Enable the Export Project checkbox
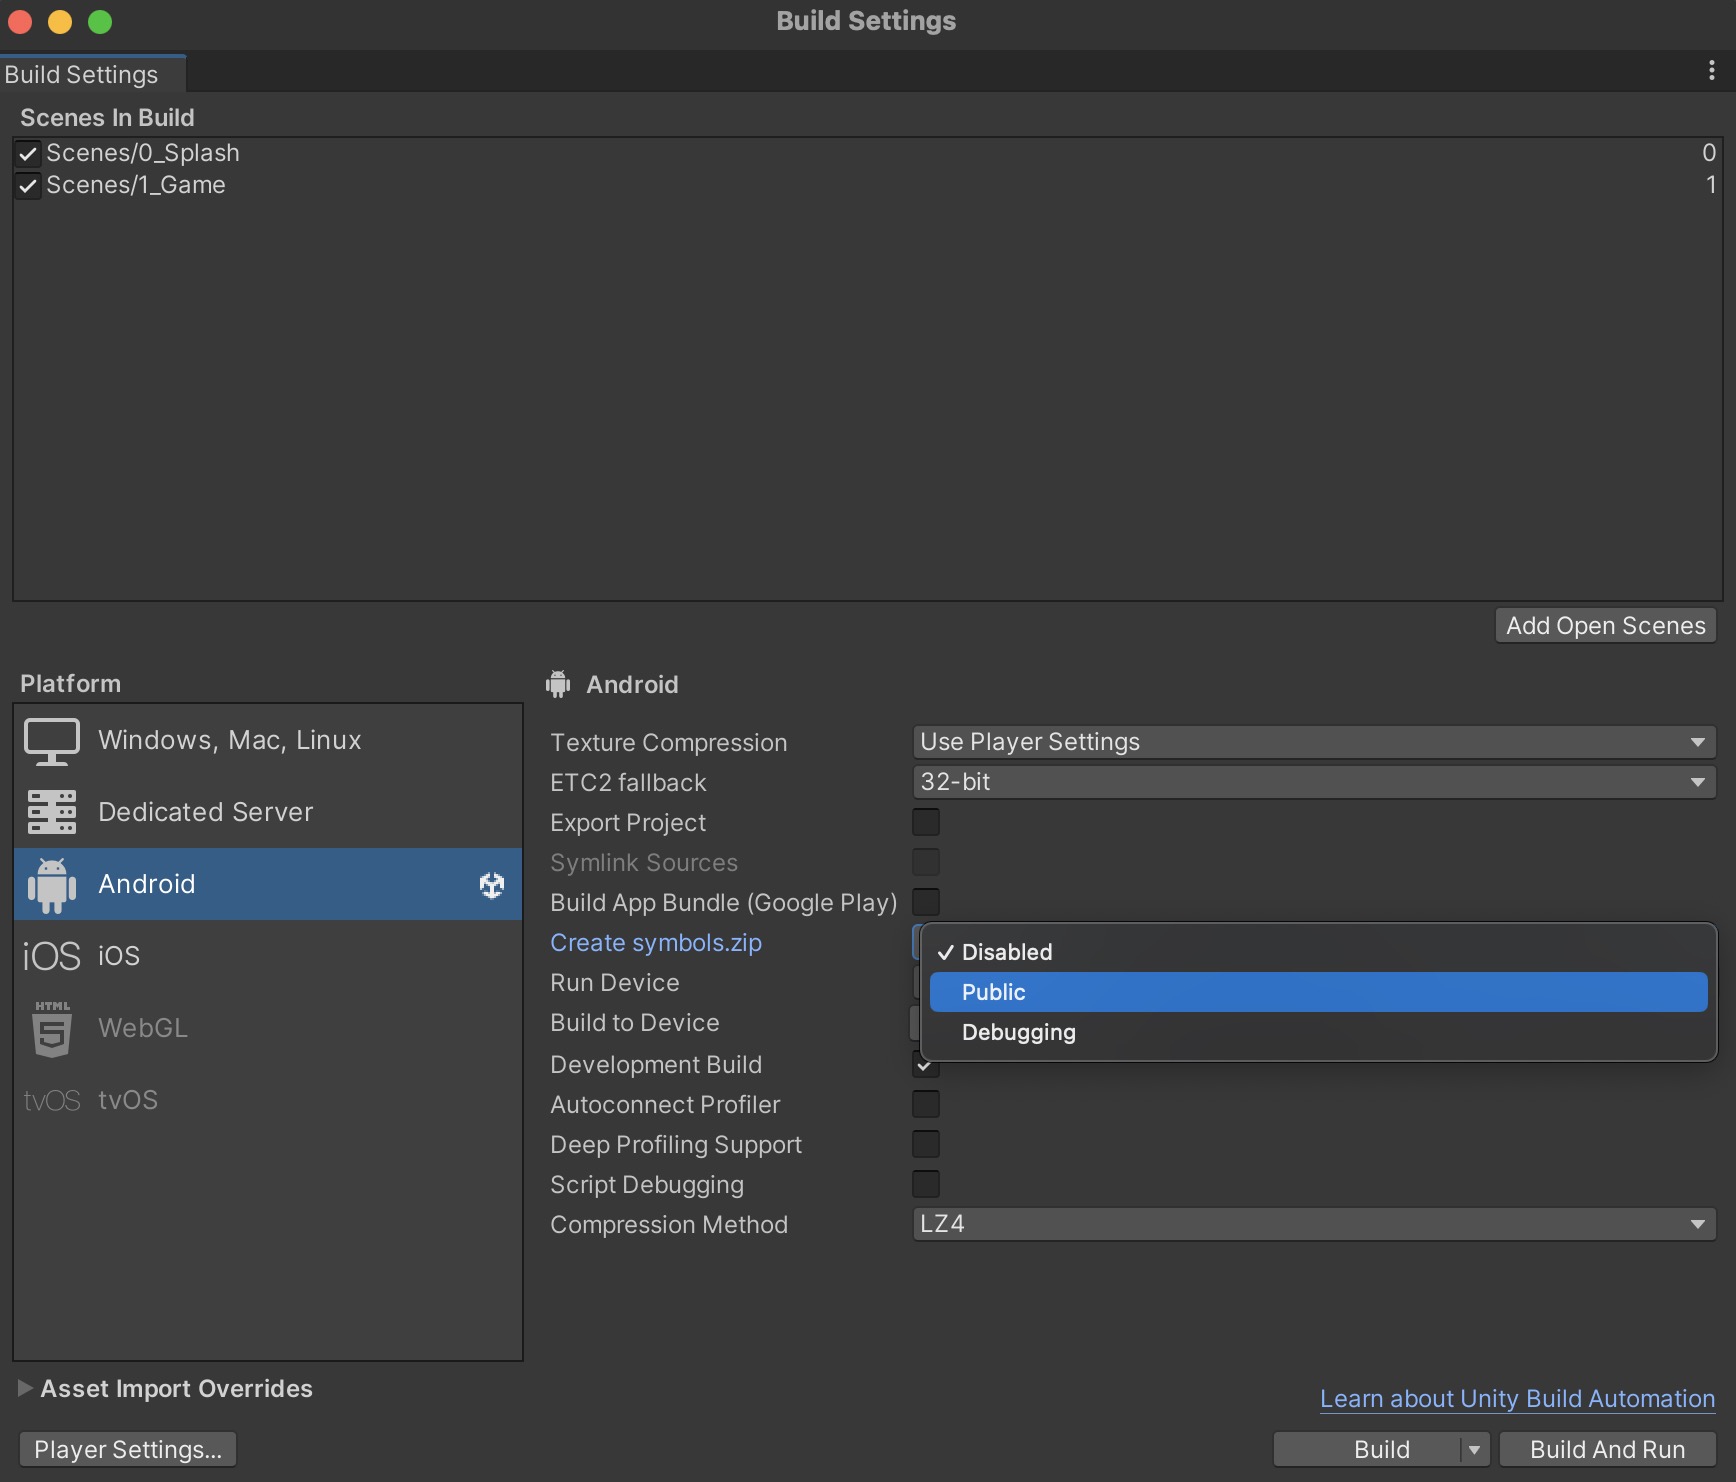The height and width of the screenshot is (1482, 1736). (x=926, y=822)
